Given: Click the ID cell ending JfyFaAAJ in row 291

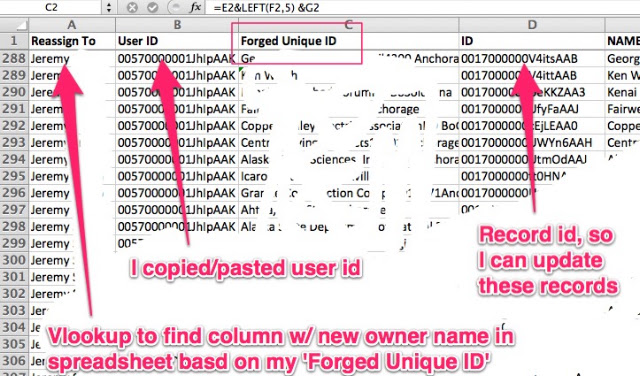Looking at the screenshot, I should [x=532, y=109].
